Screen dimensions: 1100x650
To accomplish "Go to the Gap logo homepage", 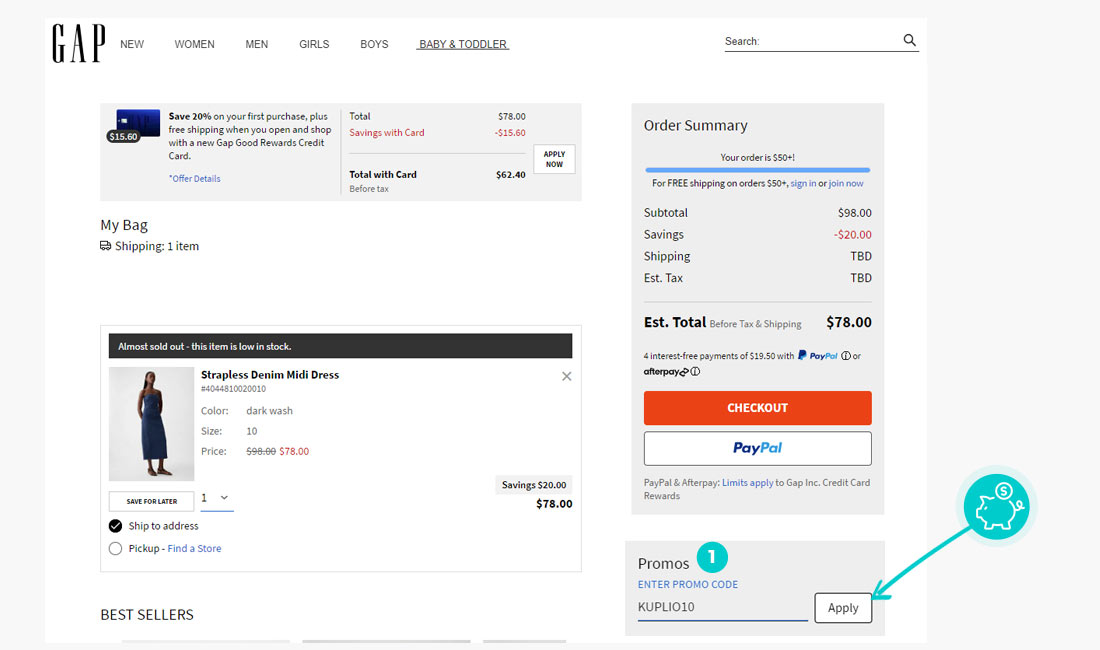I will [x=79, y=43].
